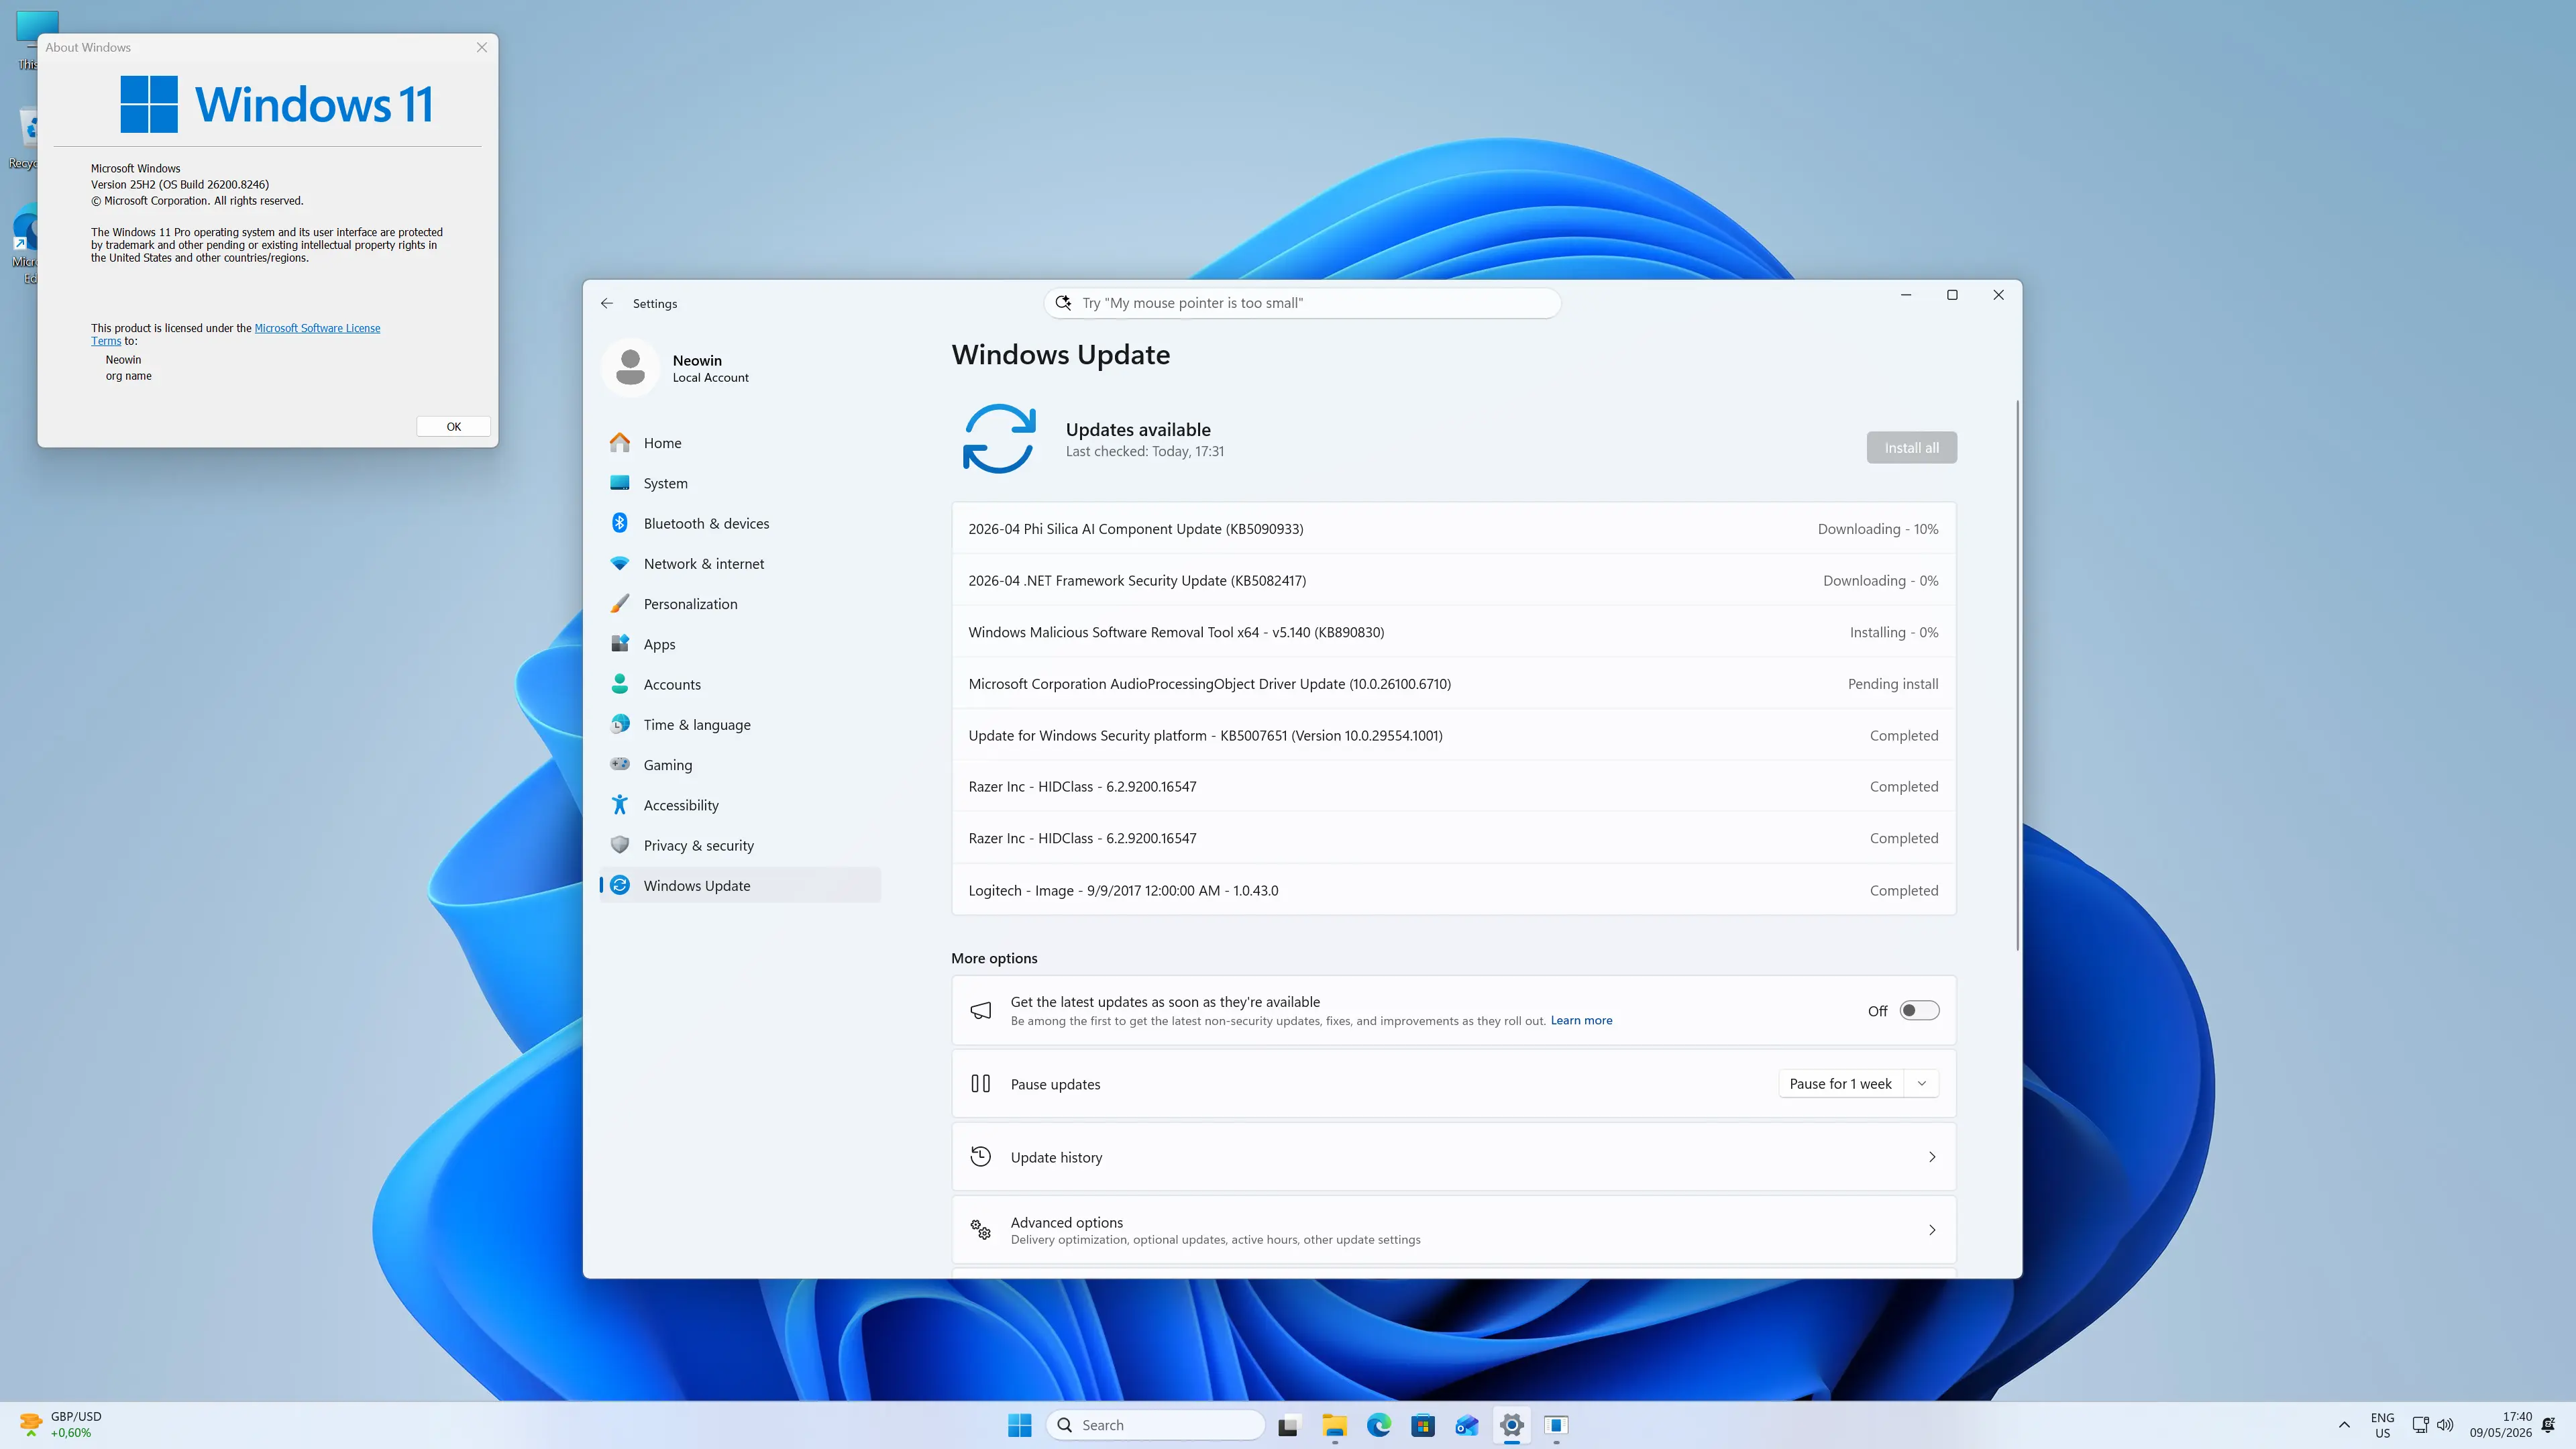Viewport: 2576px width, 1449px height.
Task: Click the GBP/USD widget on taskbar
Action: coord(60,1425)
